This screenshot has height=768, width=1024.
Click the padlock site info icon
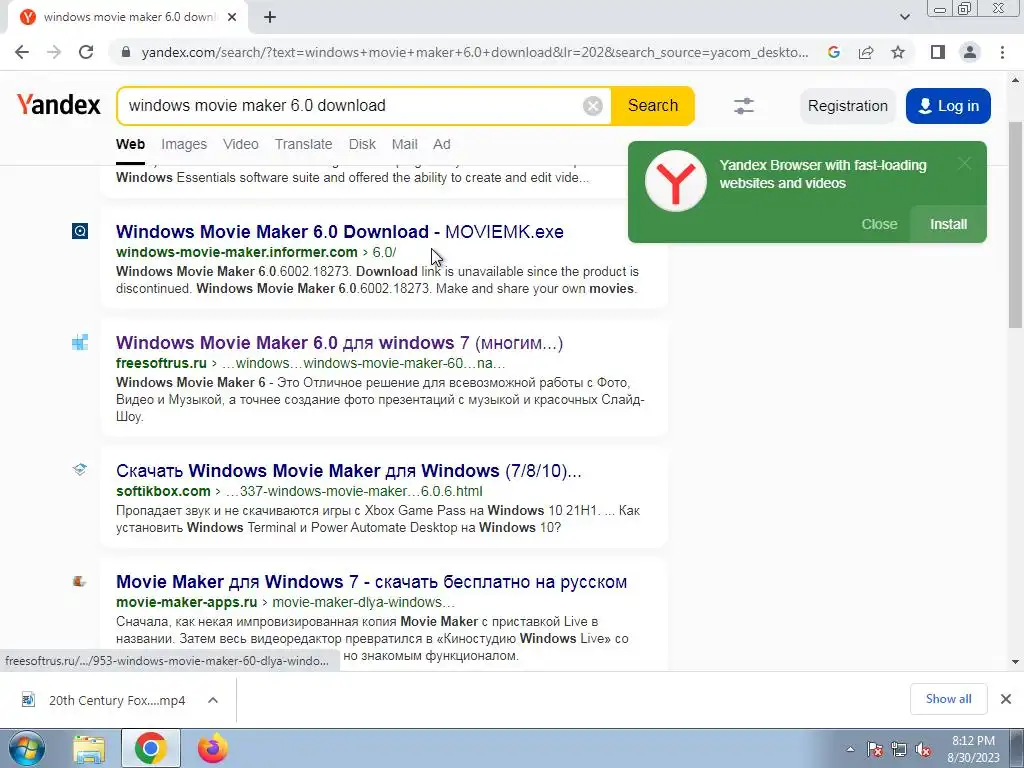126,52
